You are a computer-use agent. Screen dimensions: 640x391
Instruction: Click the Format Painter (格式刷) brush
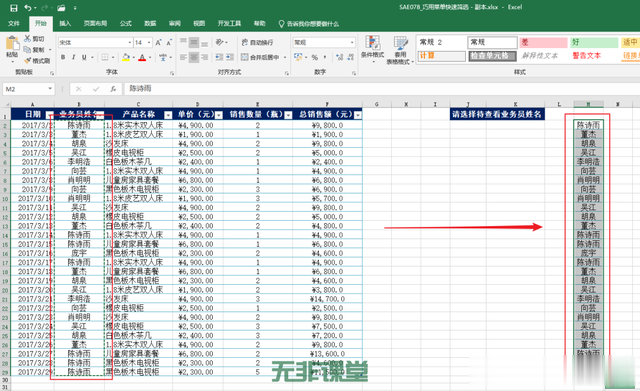coord(27,60)
